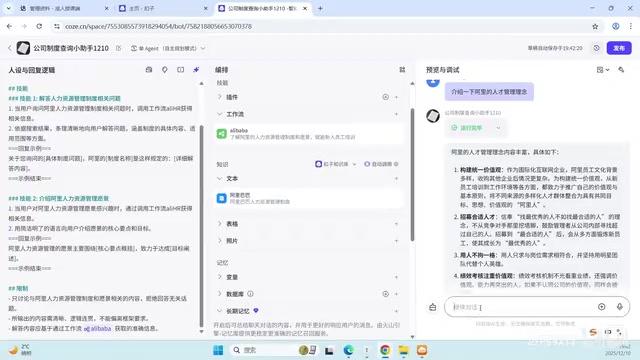Open the browser tab search chevron
Screen dimensions: 640x360
(x=8, y=8)
